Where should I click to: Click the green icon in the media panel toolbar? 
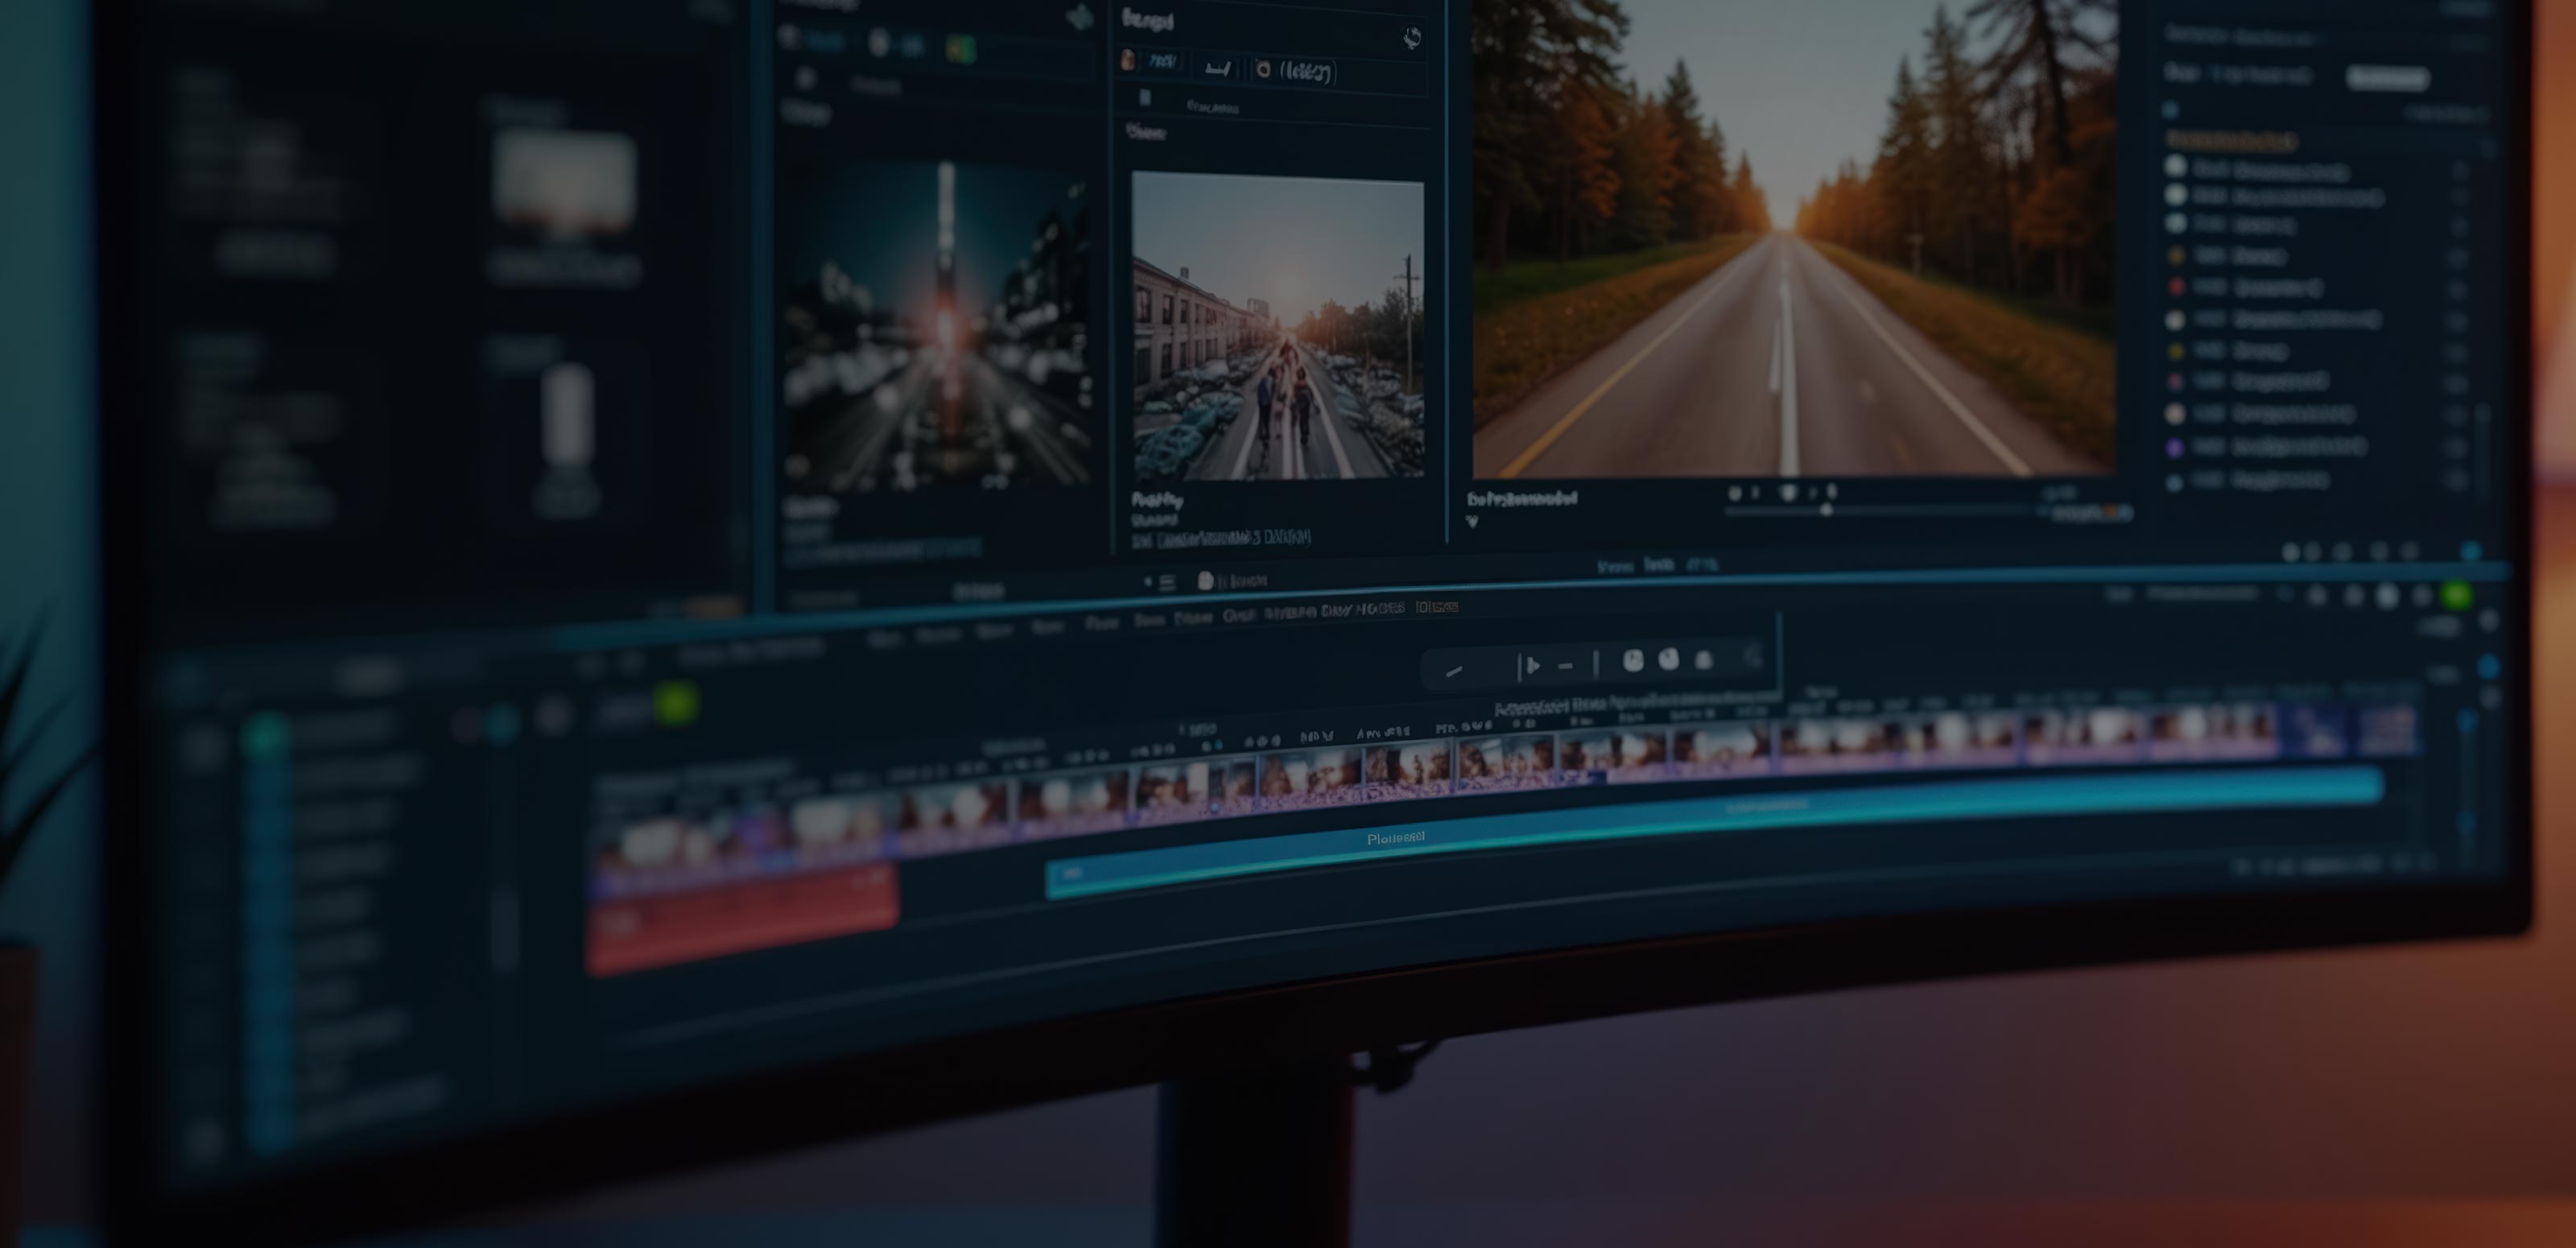pos(960,50)
